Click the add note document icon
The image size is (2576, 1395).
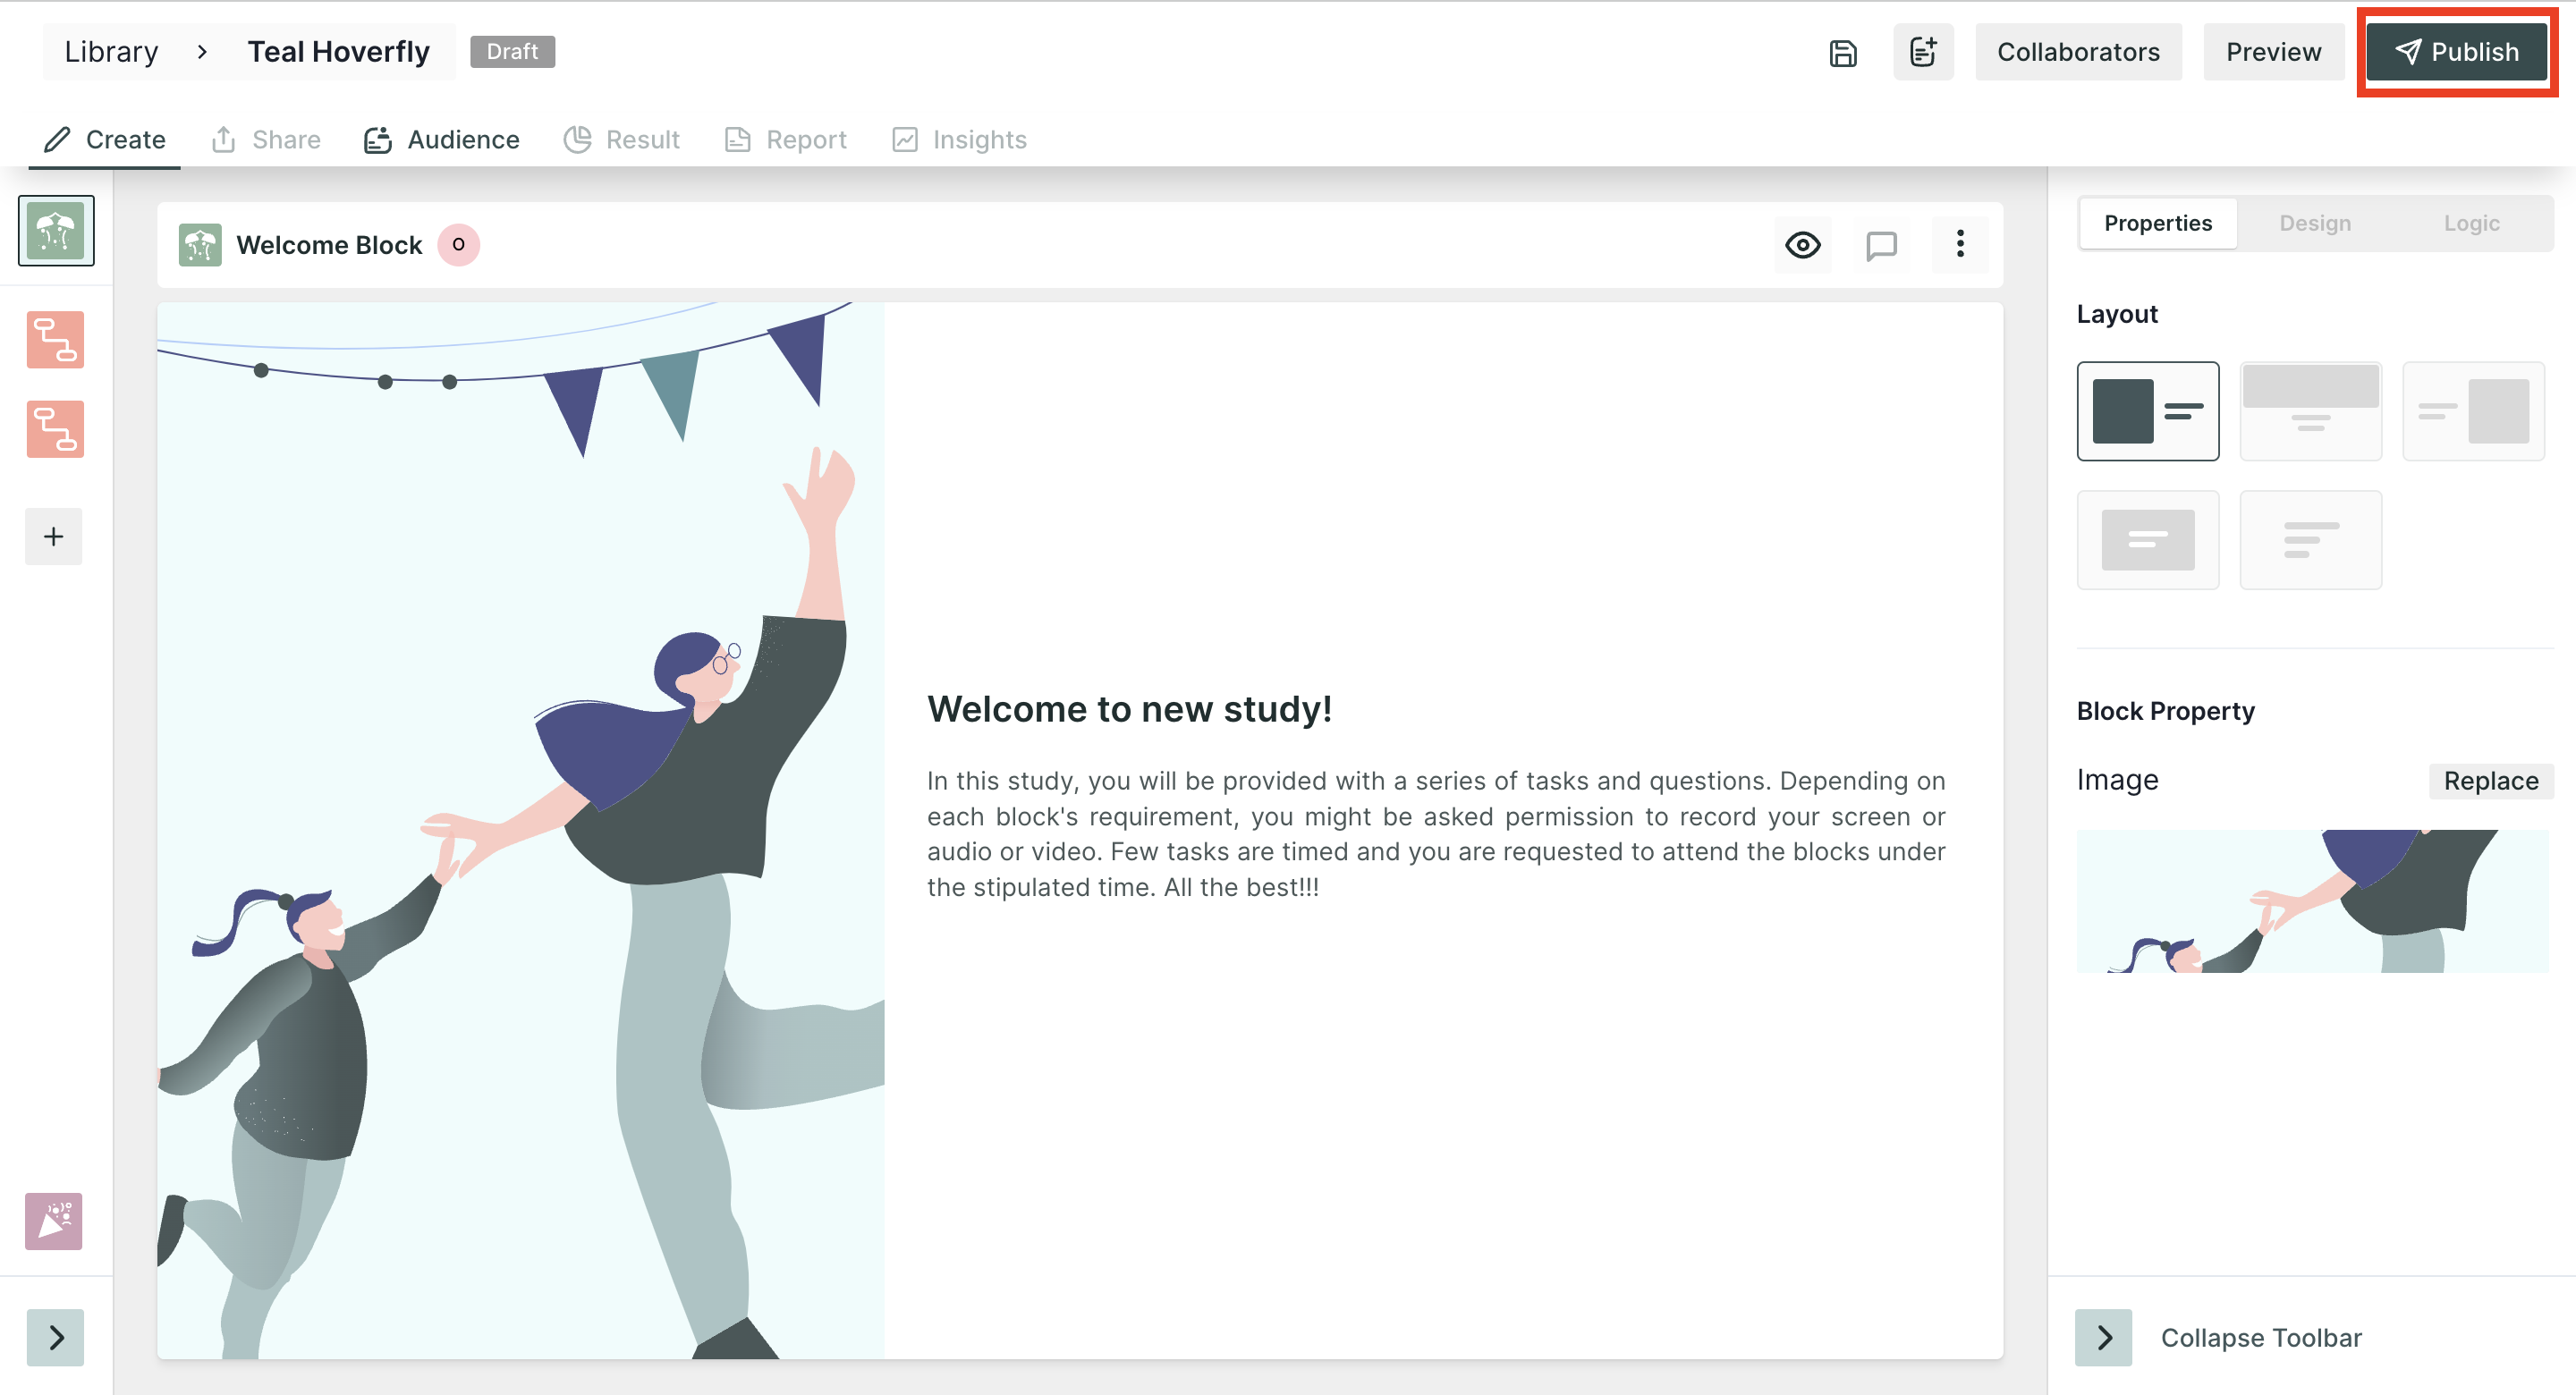pos(1923,52)
